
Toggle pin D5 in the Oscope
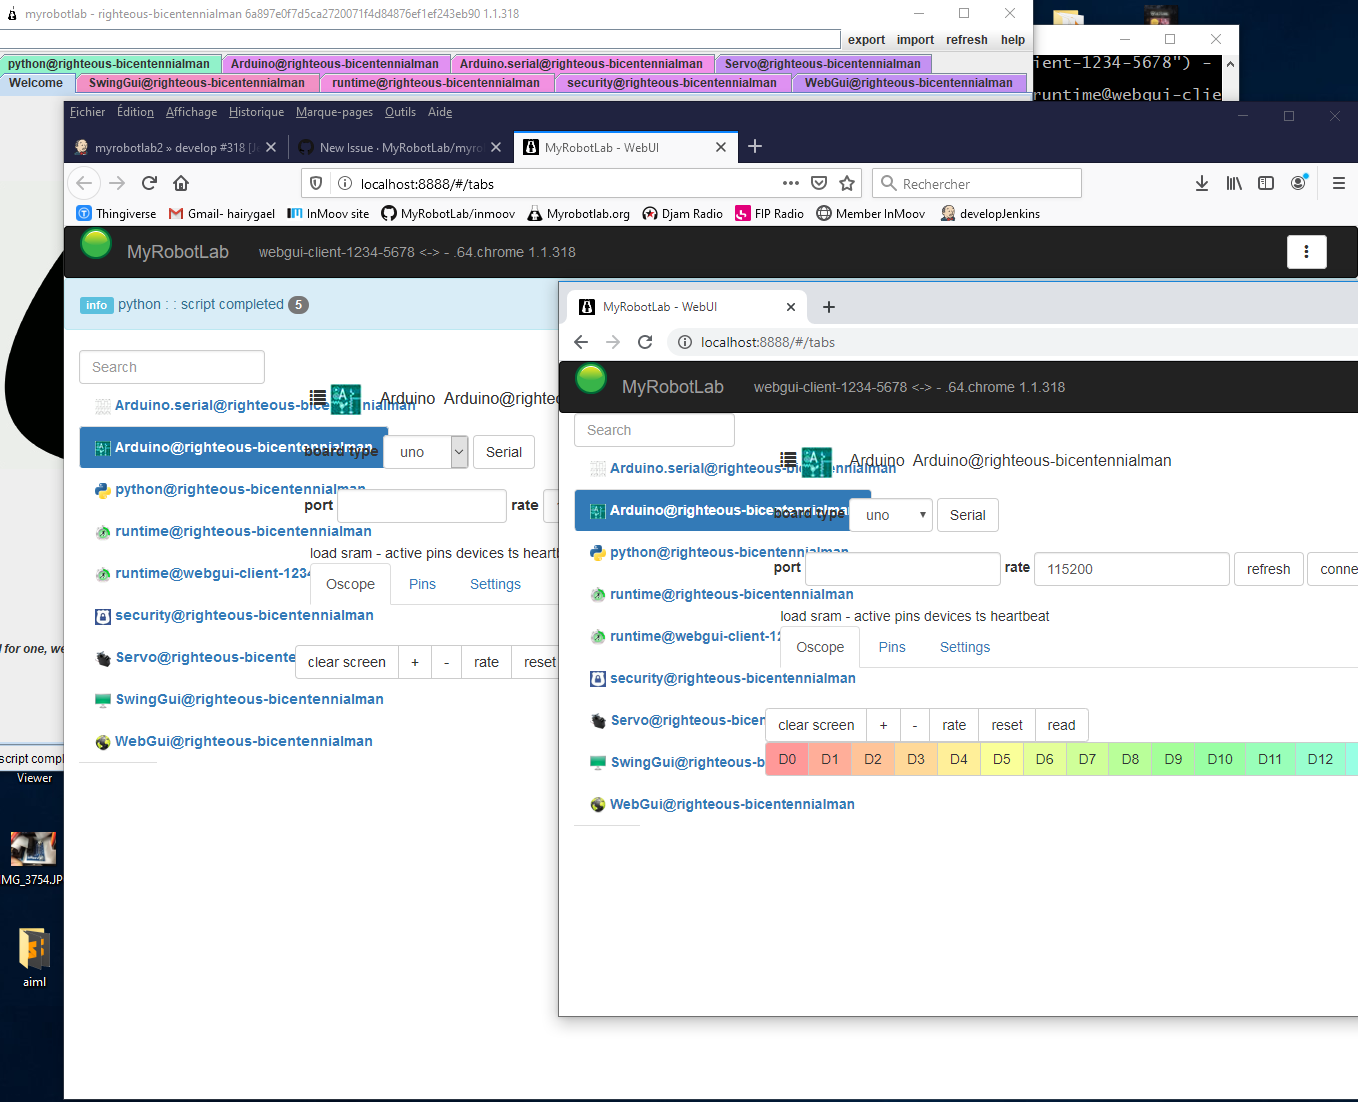click(1001, 759)
